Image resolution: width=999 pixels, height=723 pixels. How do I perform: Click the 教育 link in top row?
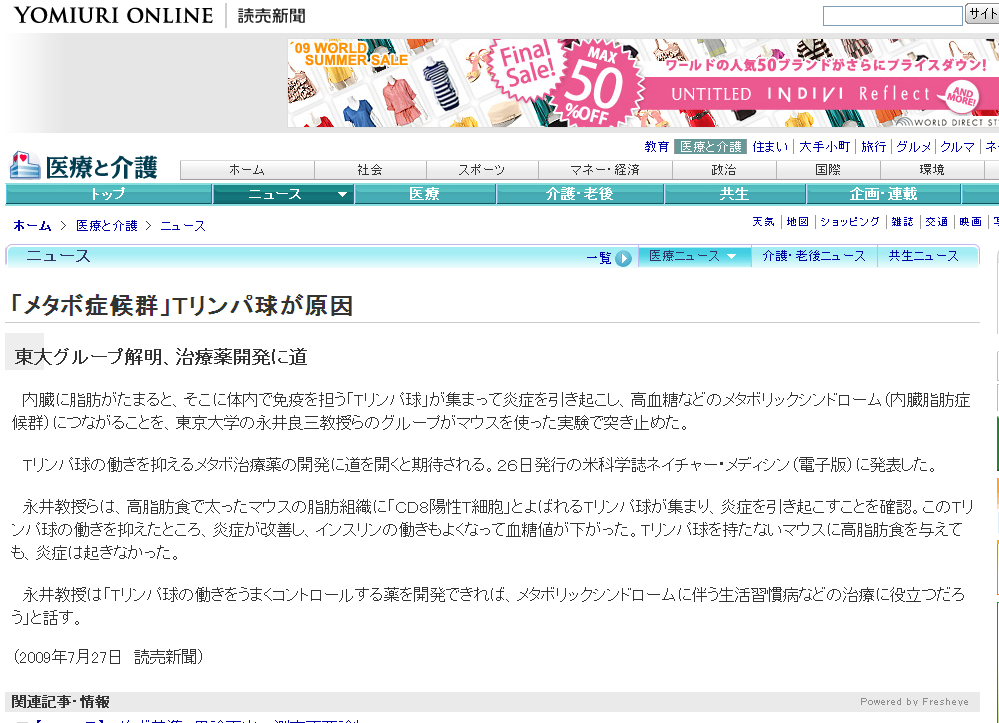click(x=656, y=147)
